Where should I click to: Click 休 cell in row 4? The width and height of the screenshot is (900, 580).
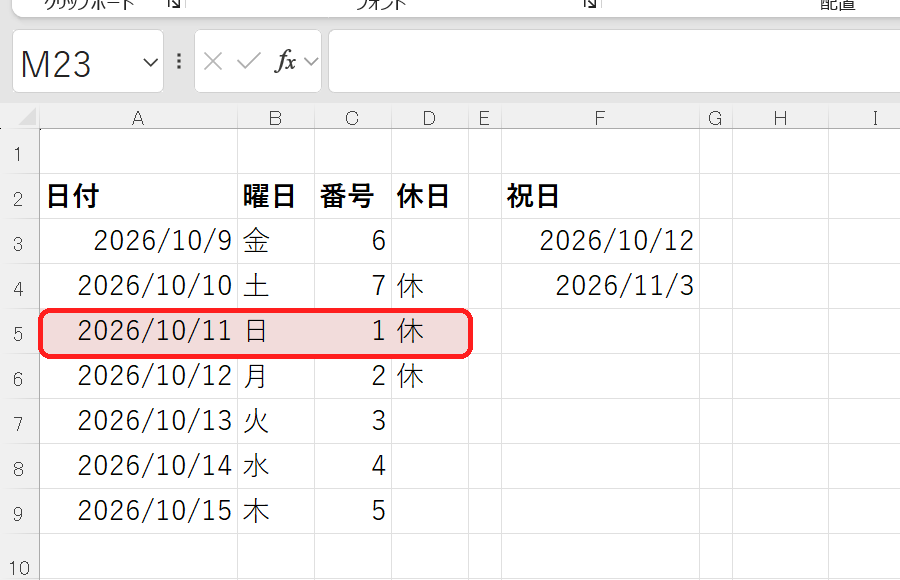(x=430, y=286)
